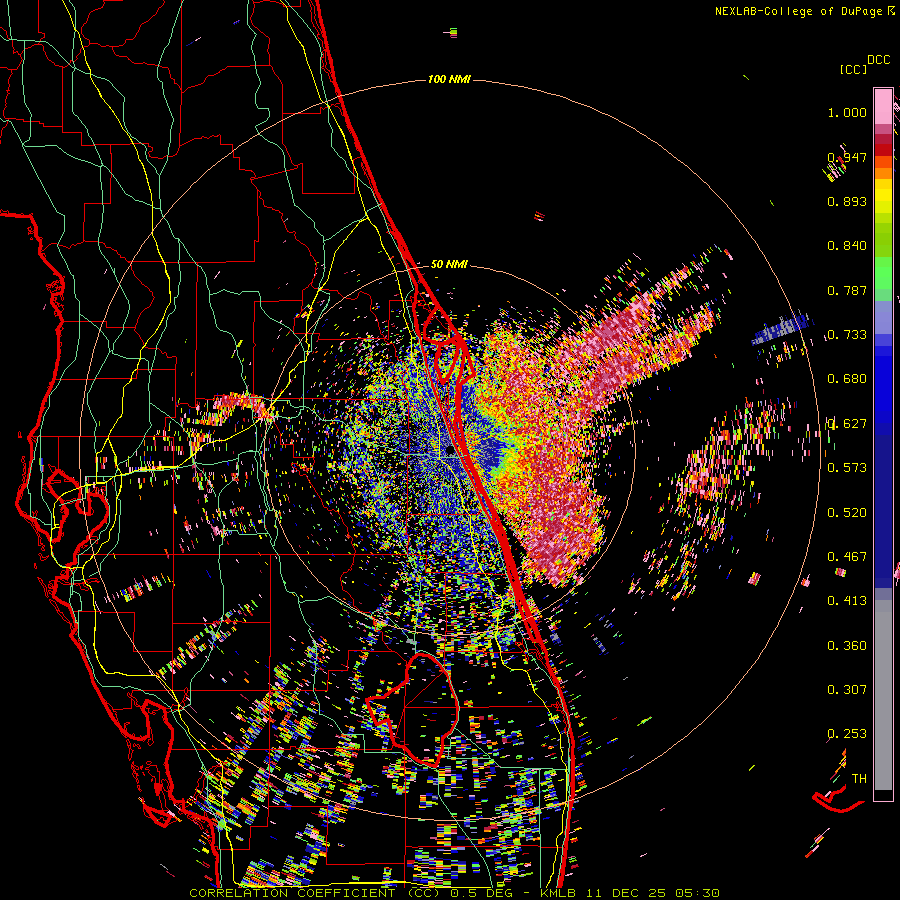The height and width of the screenshot is (900, 900).
Task: Click the 0.467 scale value
Action: point(847,557)
